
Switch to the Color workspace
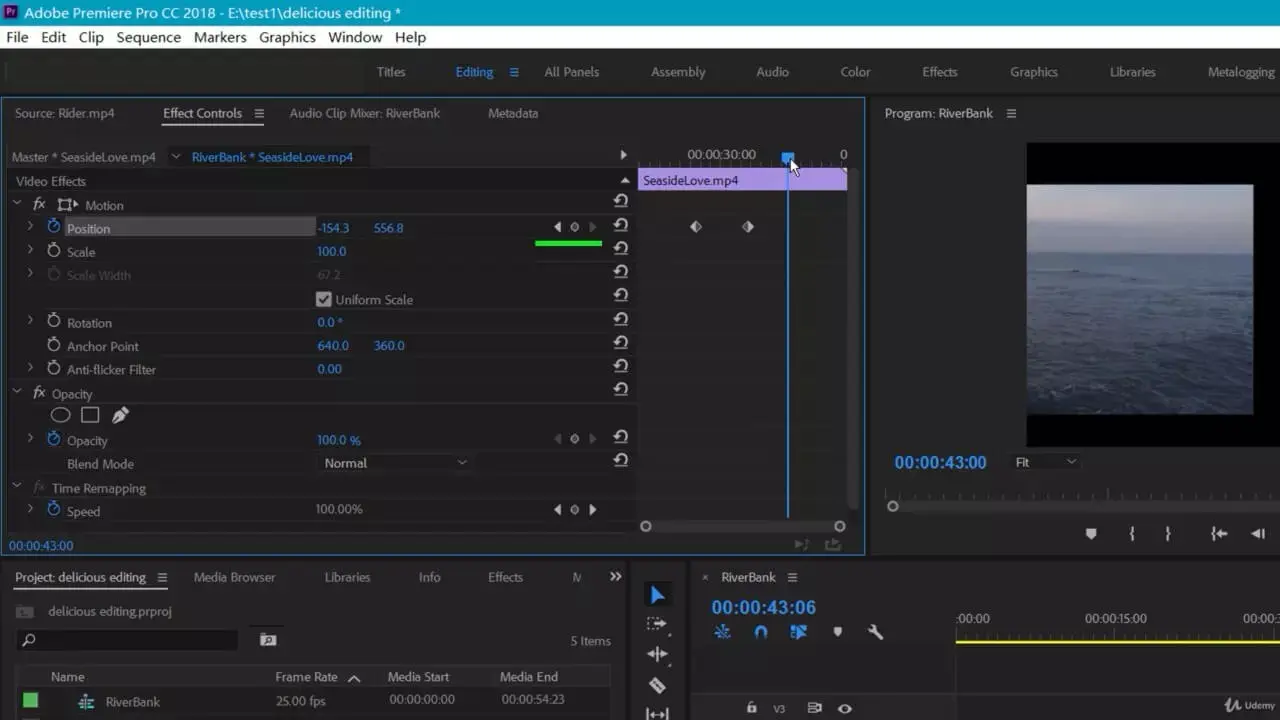coord(855,72)
